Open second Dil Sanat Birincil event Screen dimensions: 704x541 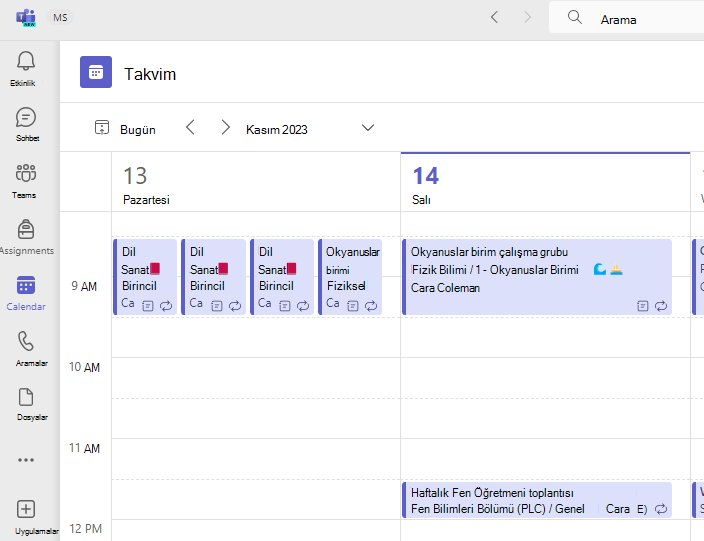coord(214,277)
